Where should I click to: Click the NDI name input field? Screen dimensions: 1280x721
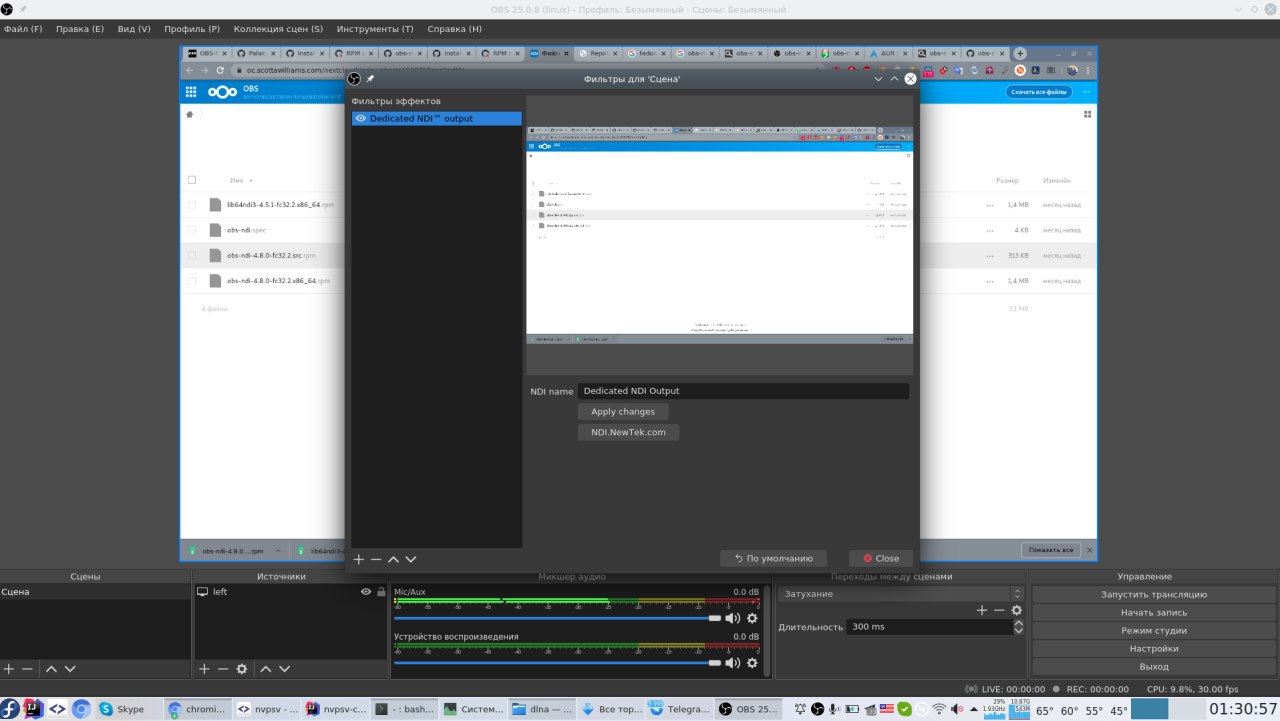tap(743, 391)
